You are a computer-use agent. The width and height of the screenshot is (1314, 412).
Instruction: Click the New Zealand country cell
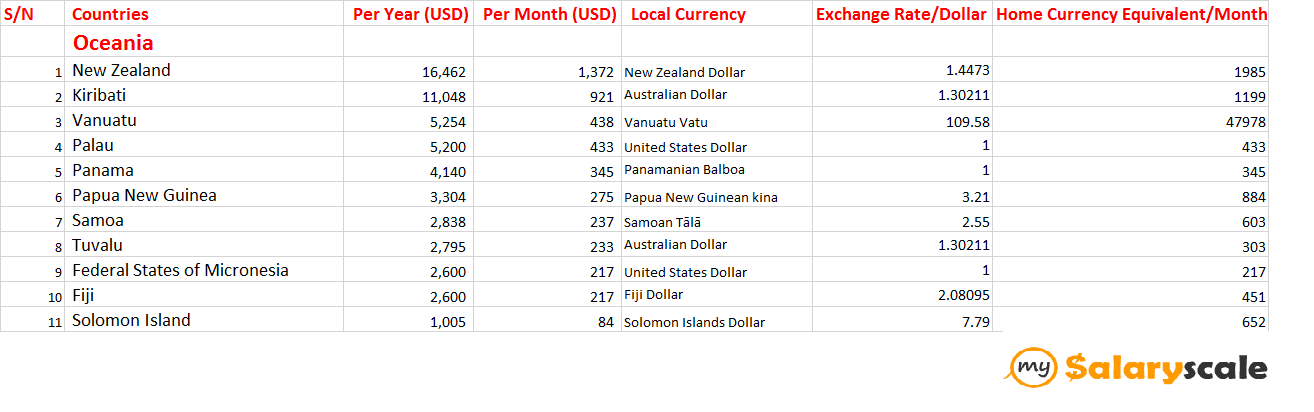(121, 70)
